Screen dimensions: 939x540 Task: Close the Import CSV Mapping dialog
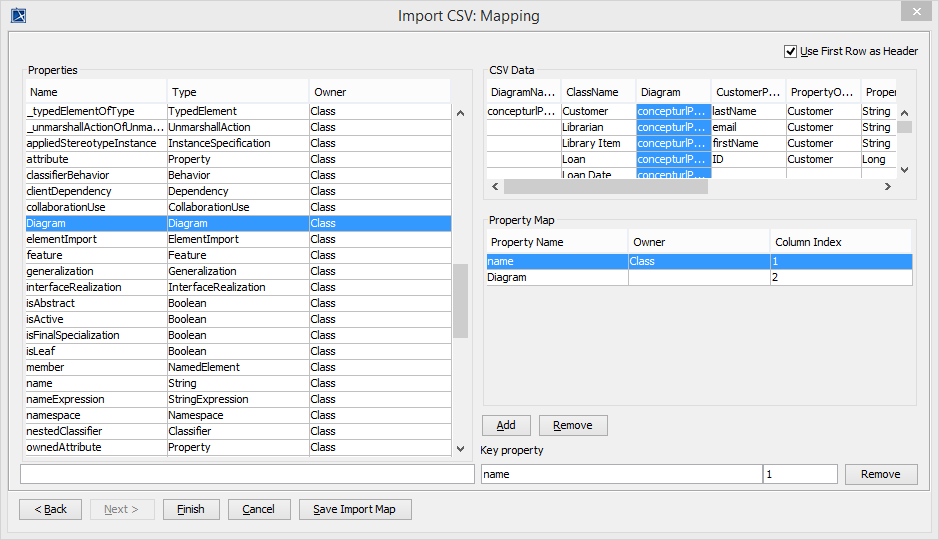pyautogui.click(x=912, y=12)
